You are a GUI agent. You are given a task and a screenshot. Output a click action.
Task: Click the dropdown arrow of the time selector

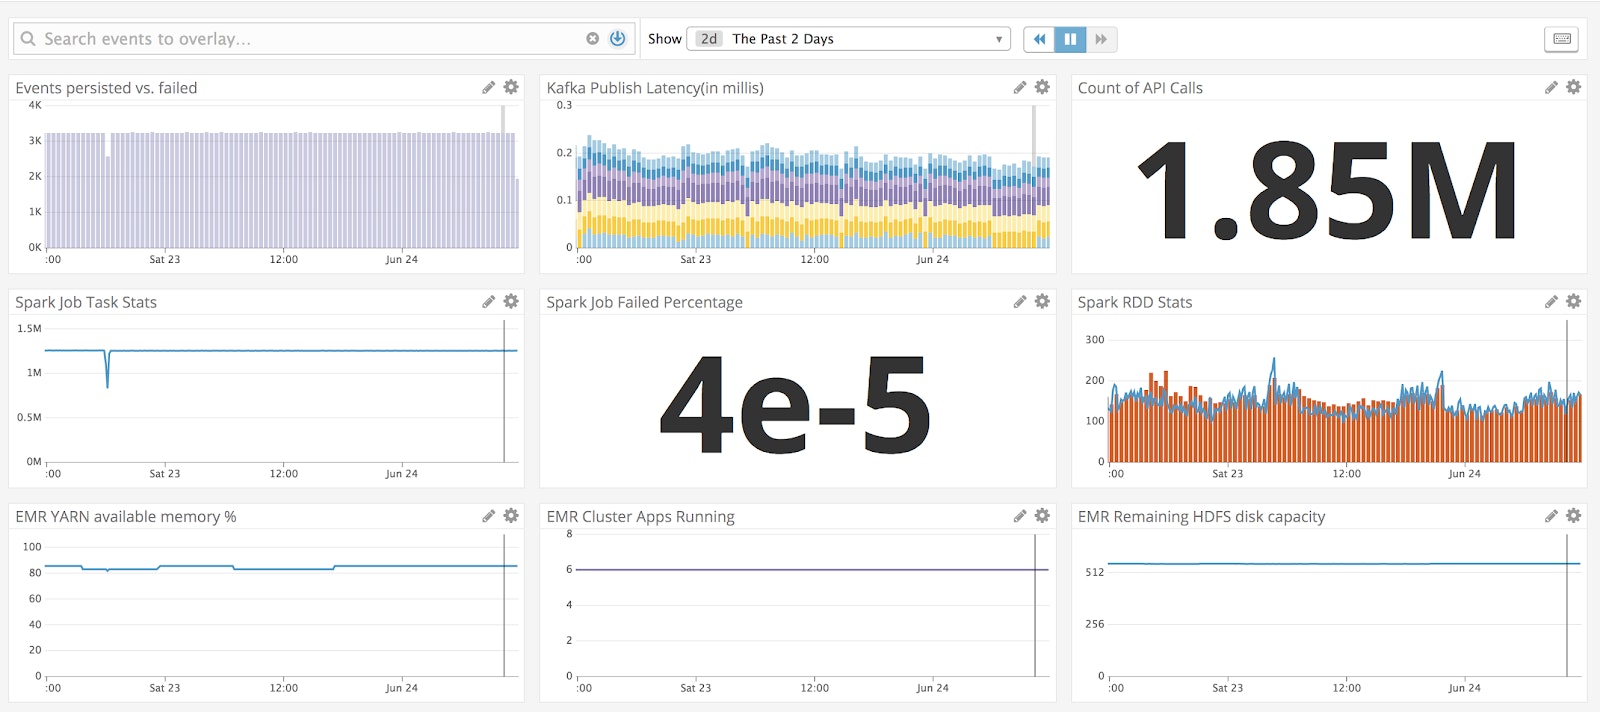(998, 40)
